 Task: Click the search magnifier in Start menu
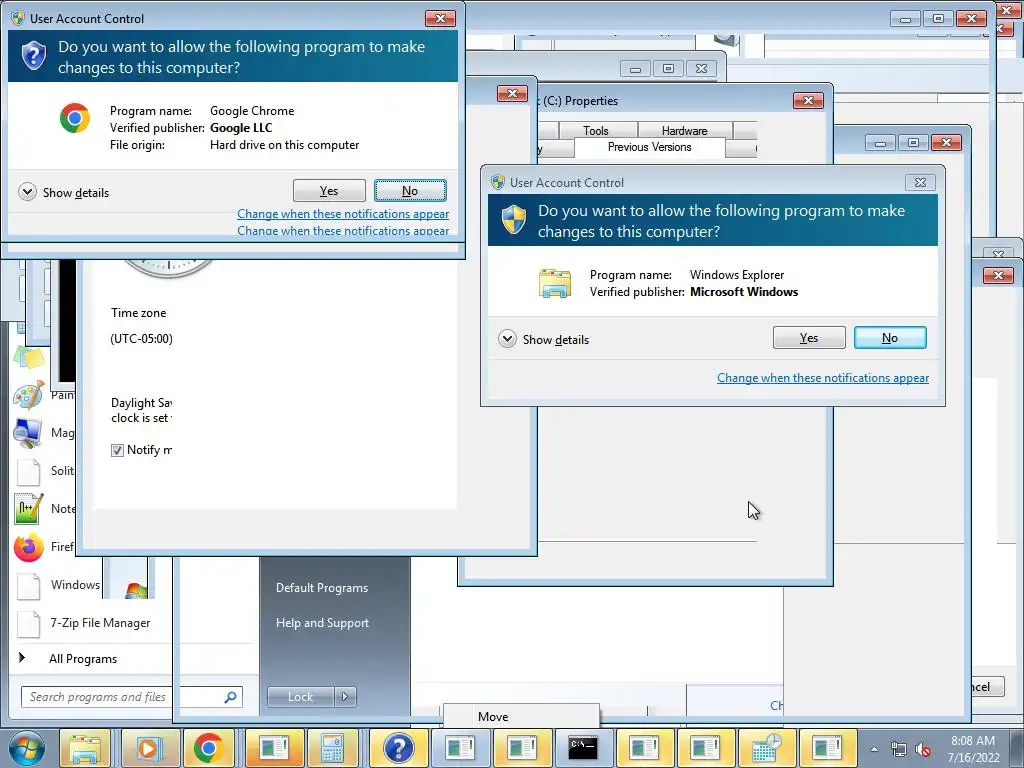(x=230, y=697)
